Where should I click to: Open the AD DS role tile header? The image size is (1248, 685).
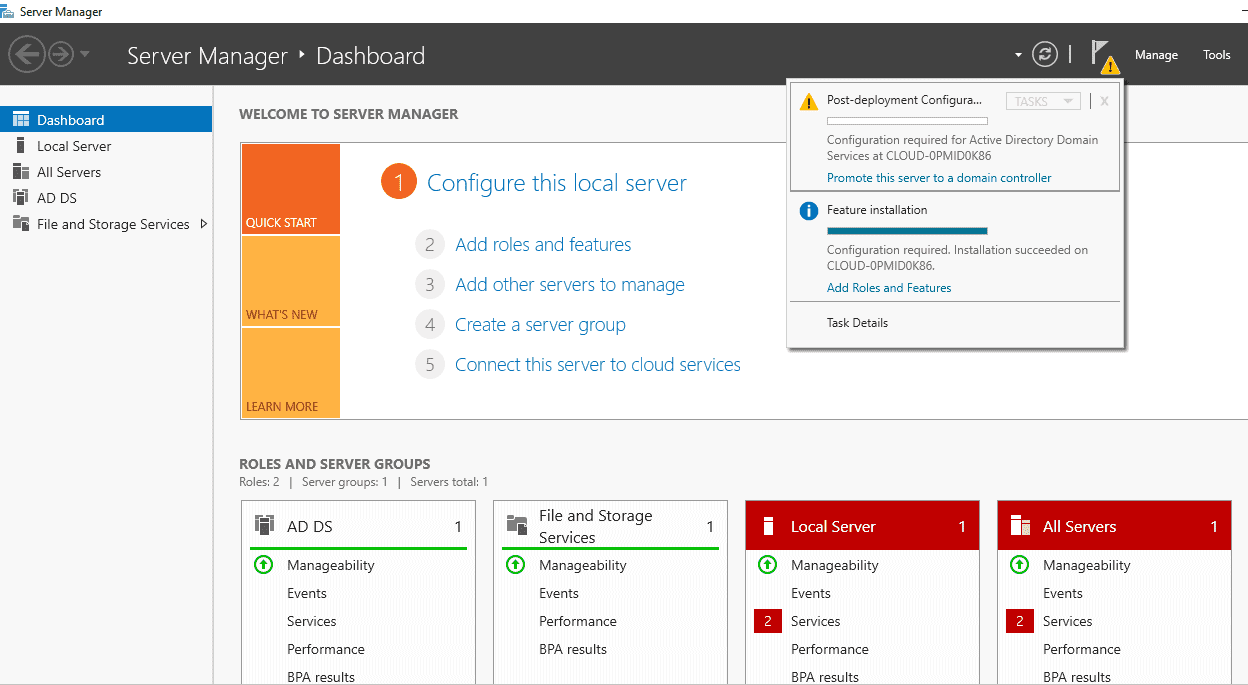[359, 526]
